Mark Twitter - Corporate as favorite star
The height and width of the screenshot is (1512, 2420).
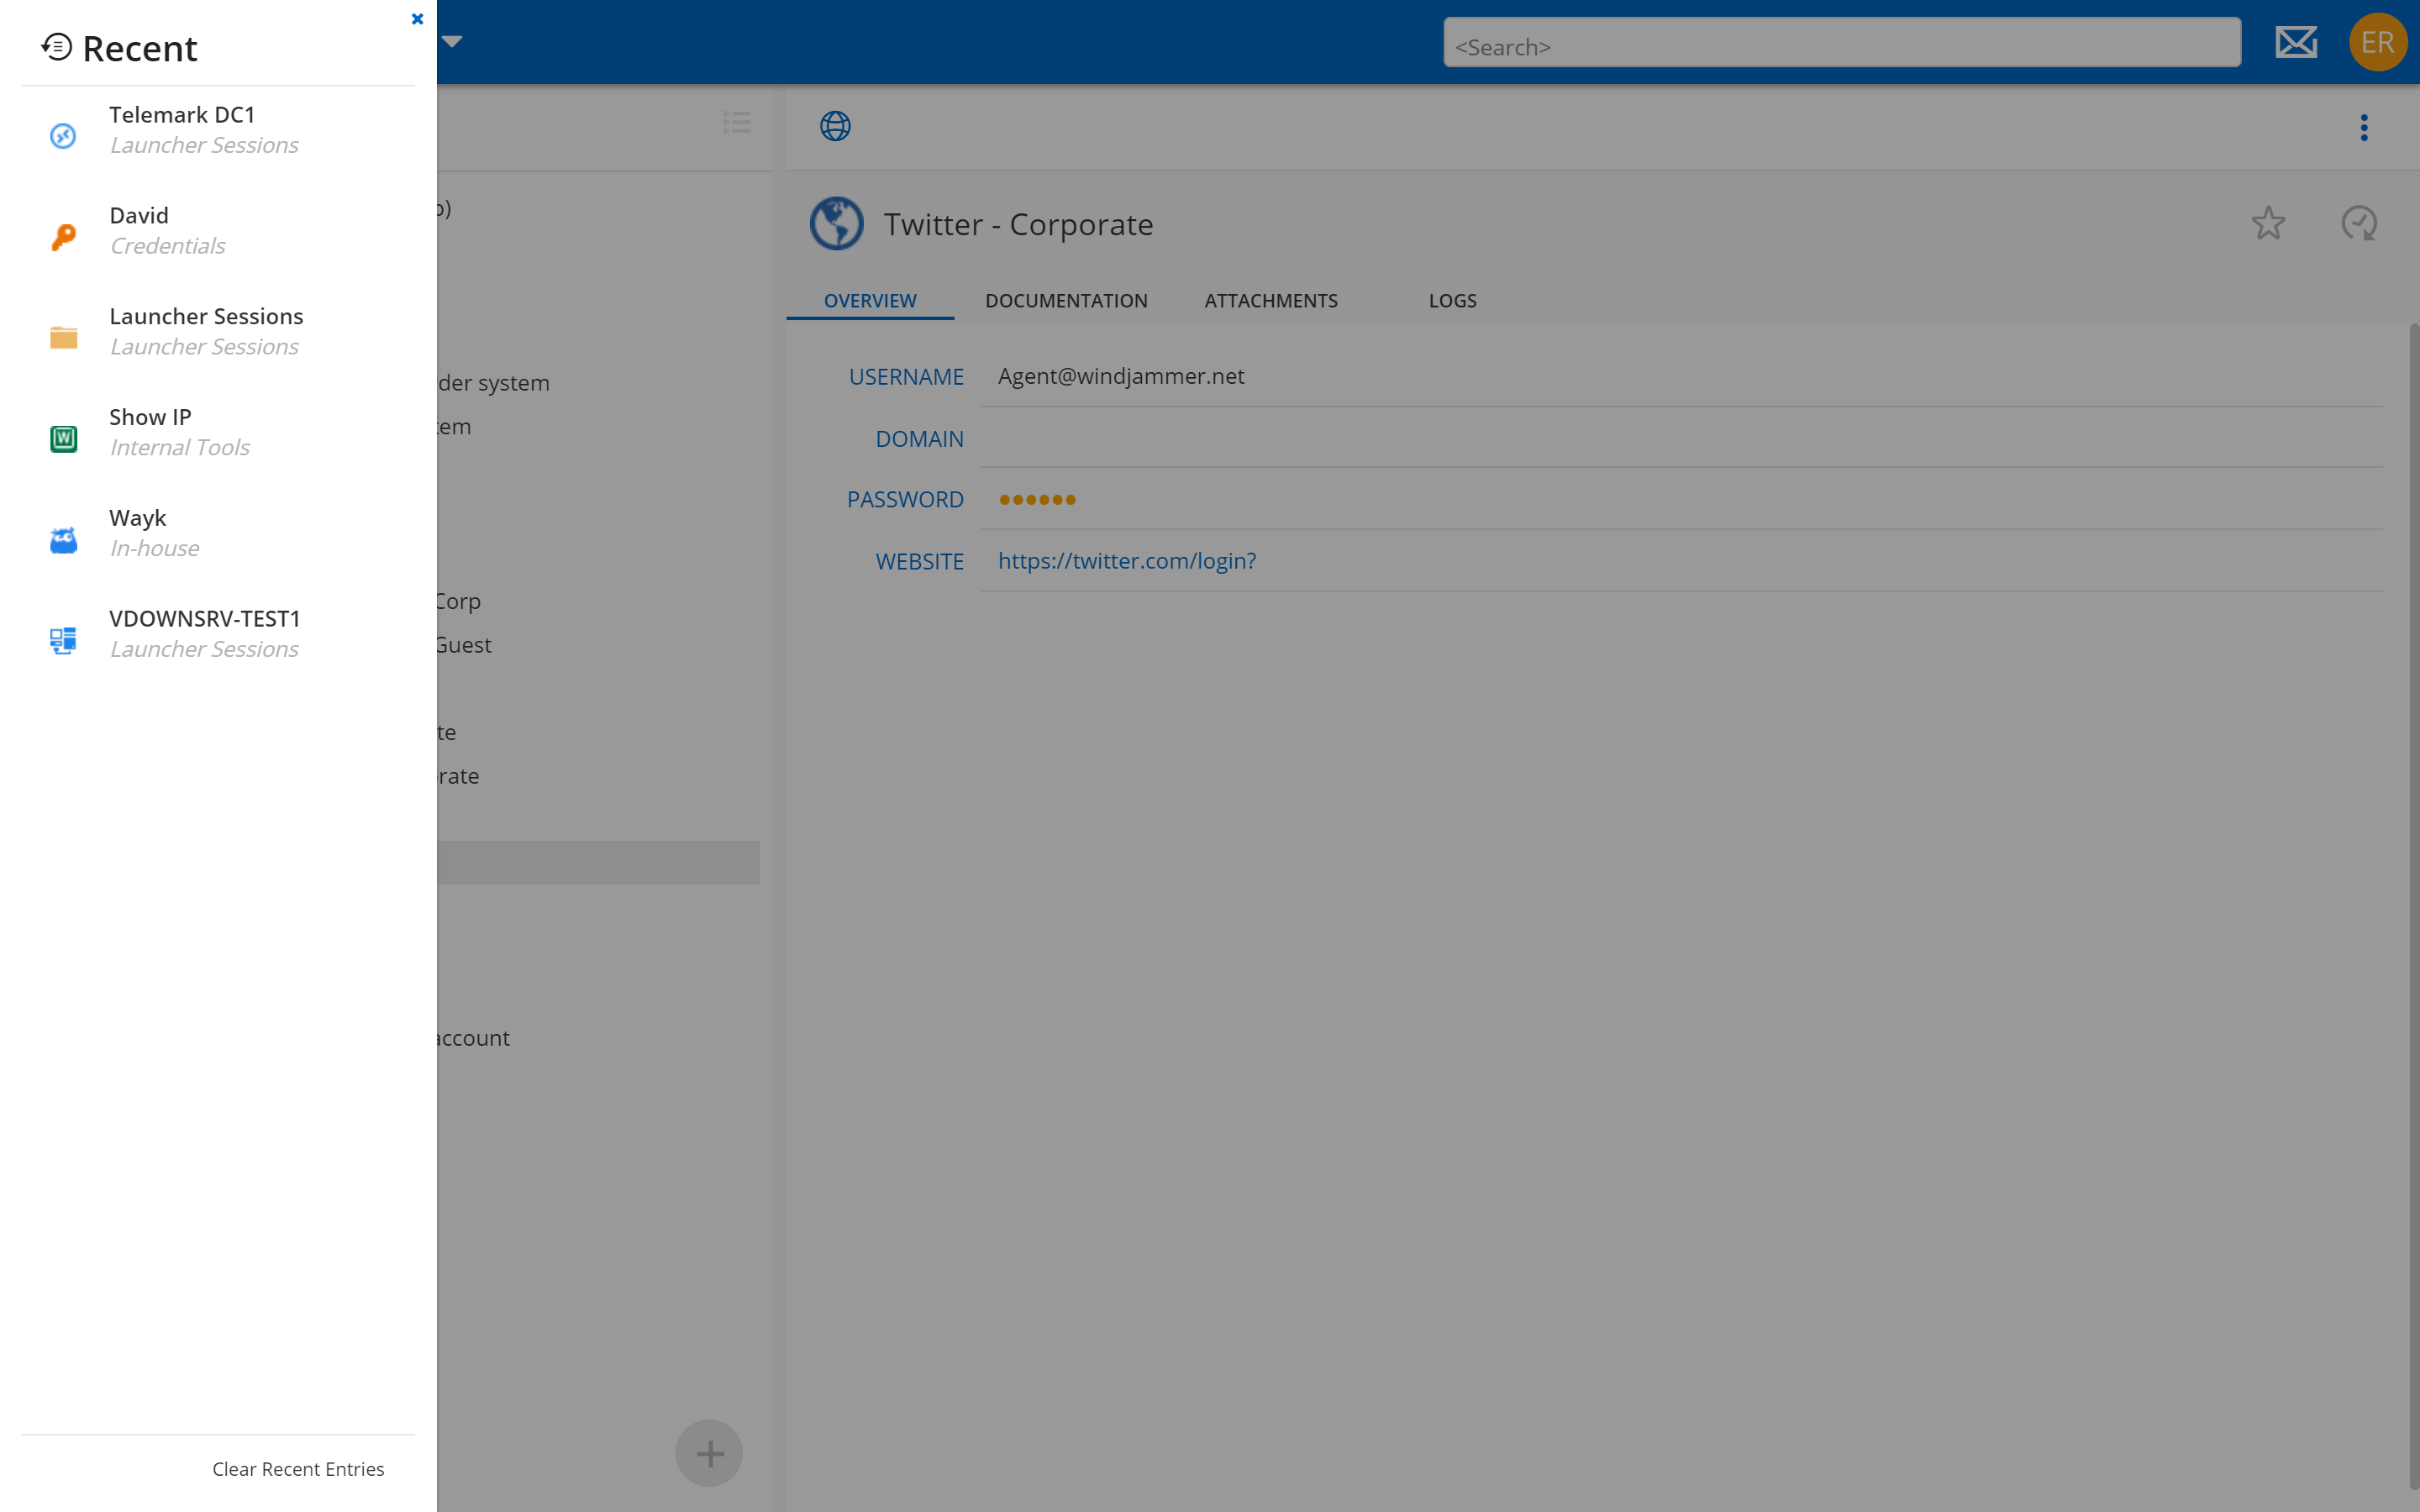[x=2268, y=223]
